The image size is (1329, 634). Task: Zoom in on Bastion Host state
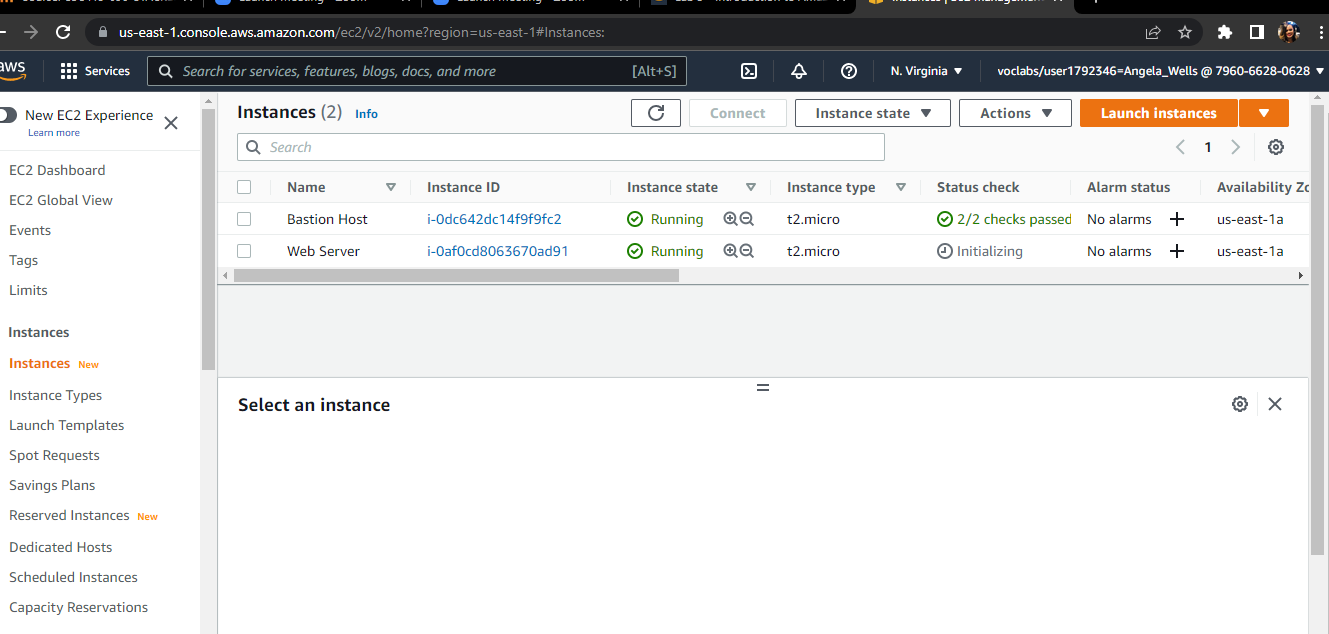coord(730,219)
